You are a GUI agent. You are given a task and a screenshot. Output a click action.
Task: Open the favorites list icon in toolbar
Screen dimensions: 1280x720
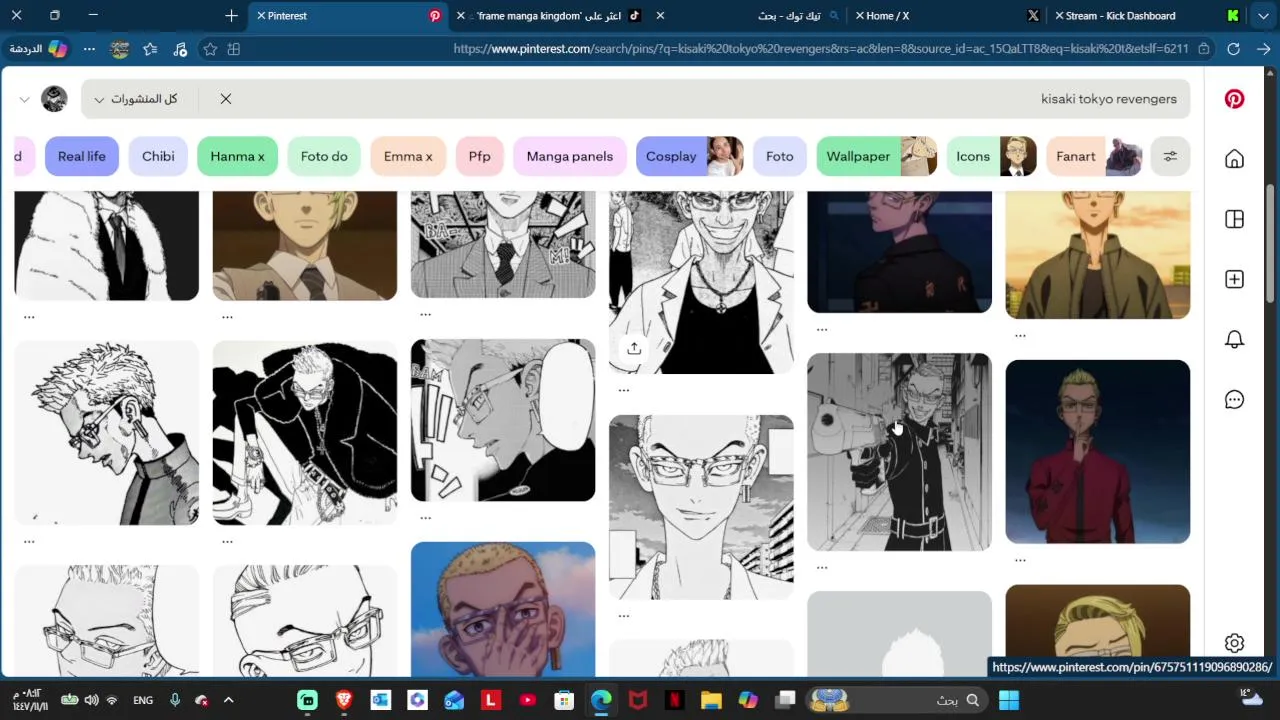pyautogui.click(x=150, y=48)
